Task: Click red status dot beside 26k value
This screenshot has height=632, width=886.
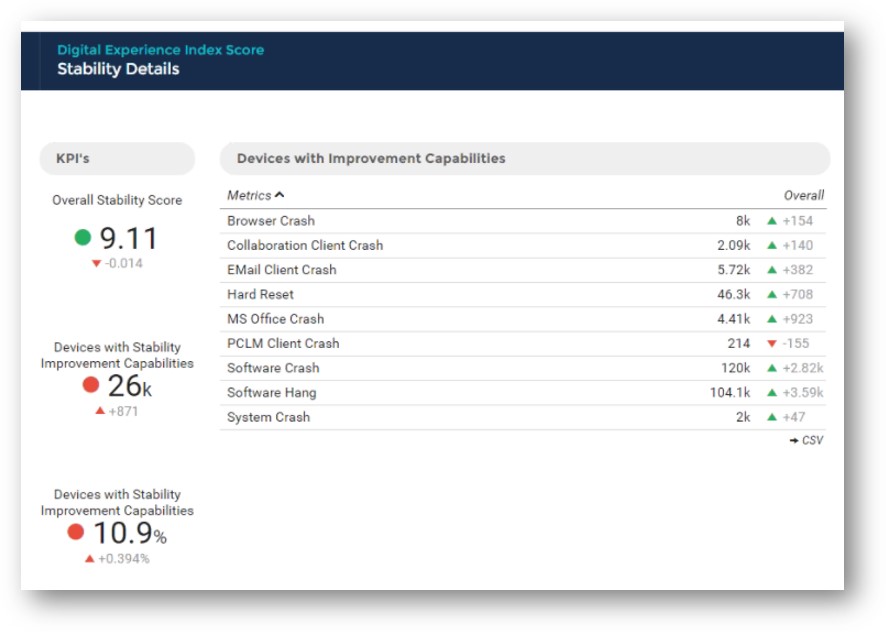Action: click(91, 385)
